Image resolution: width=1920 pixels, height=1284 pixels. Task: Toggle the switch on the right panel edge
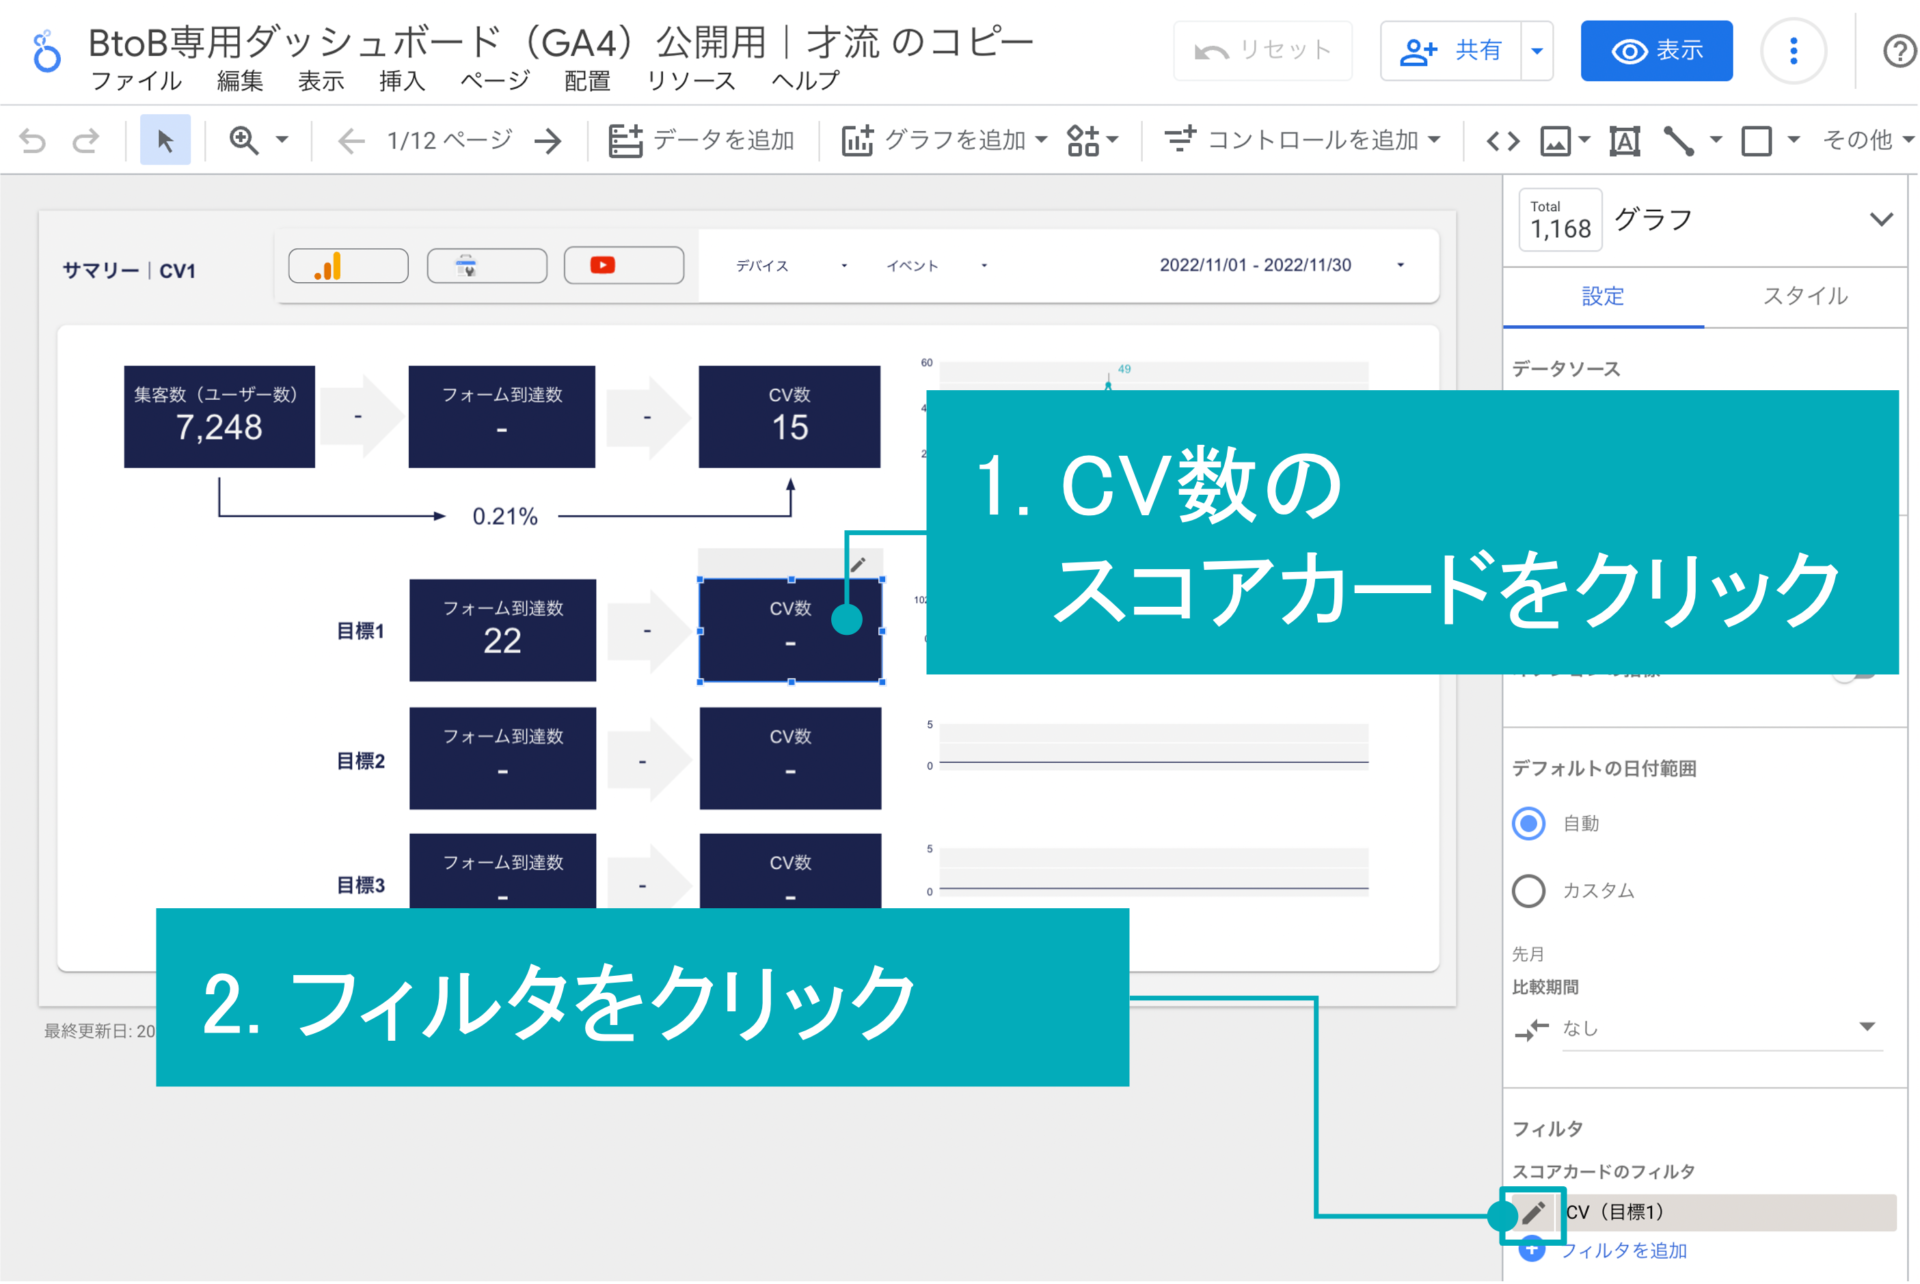pos(1851,675)
